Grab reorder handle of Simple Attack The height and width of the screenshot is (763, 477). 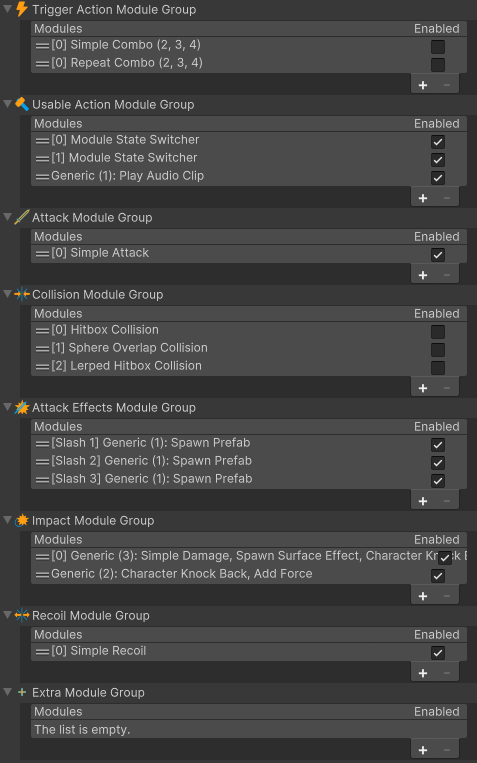[42, 254]
